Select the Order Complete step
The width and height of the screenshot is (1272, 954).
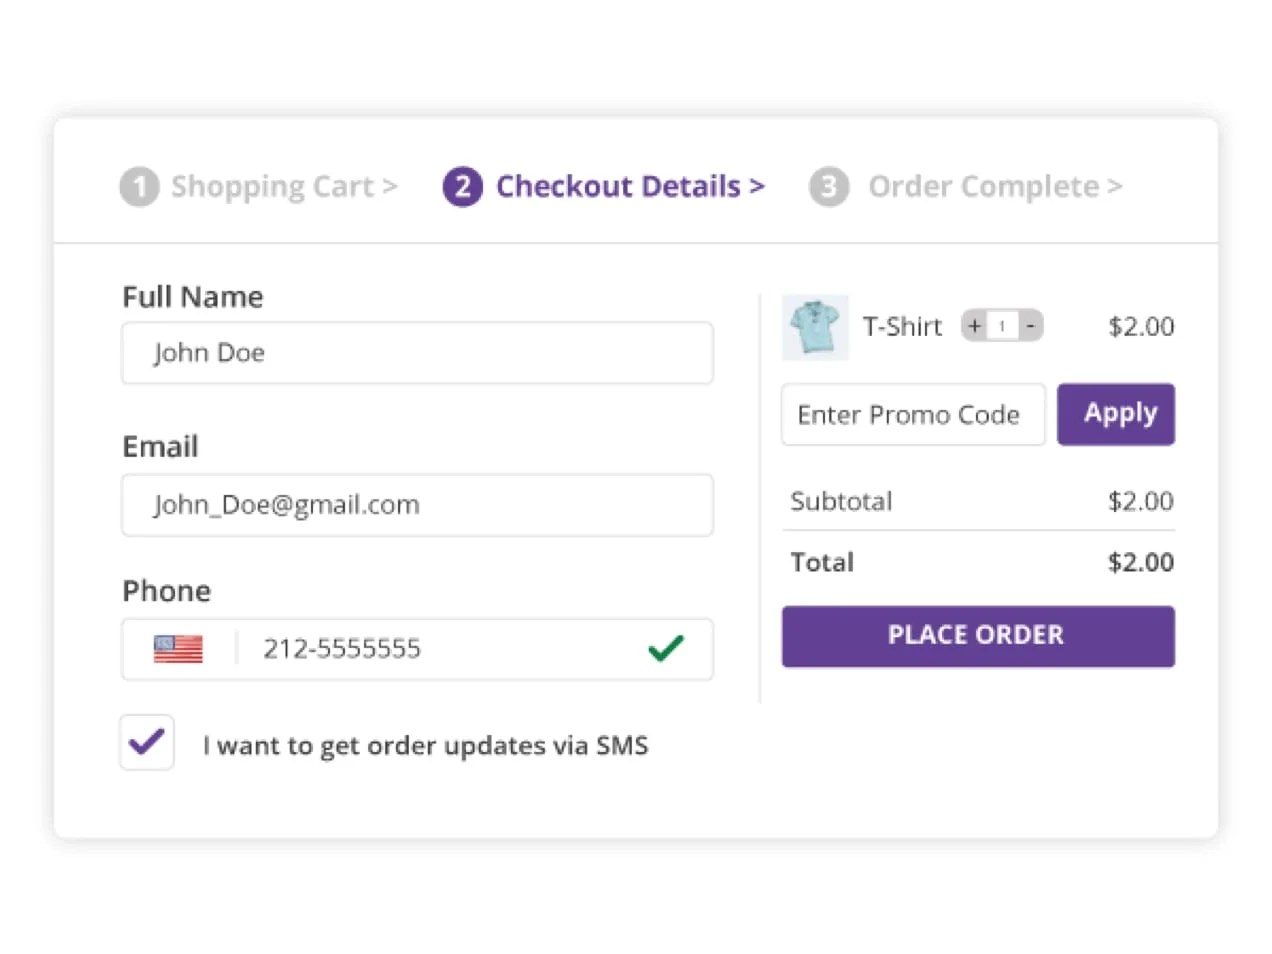tap(994, 186)
